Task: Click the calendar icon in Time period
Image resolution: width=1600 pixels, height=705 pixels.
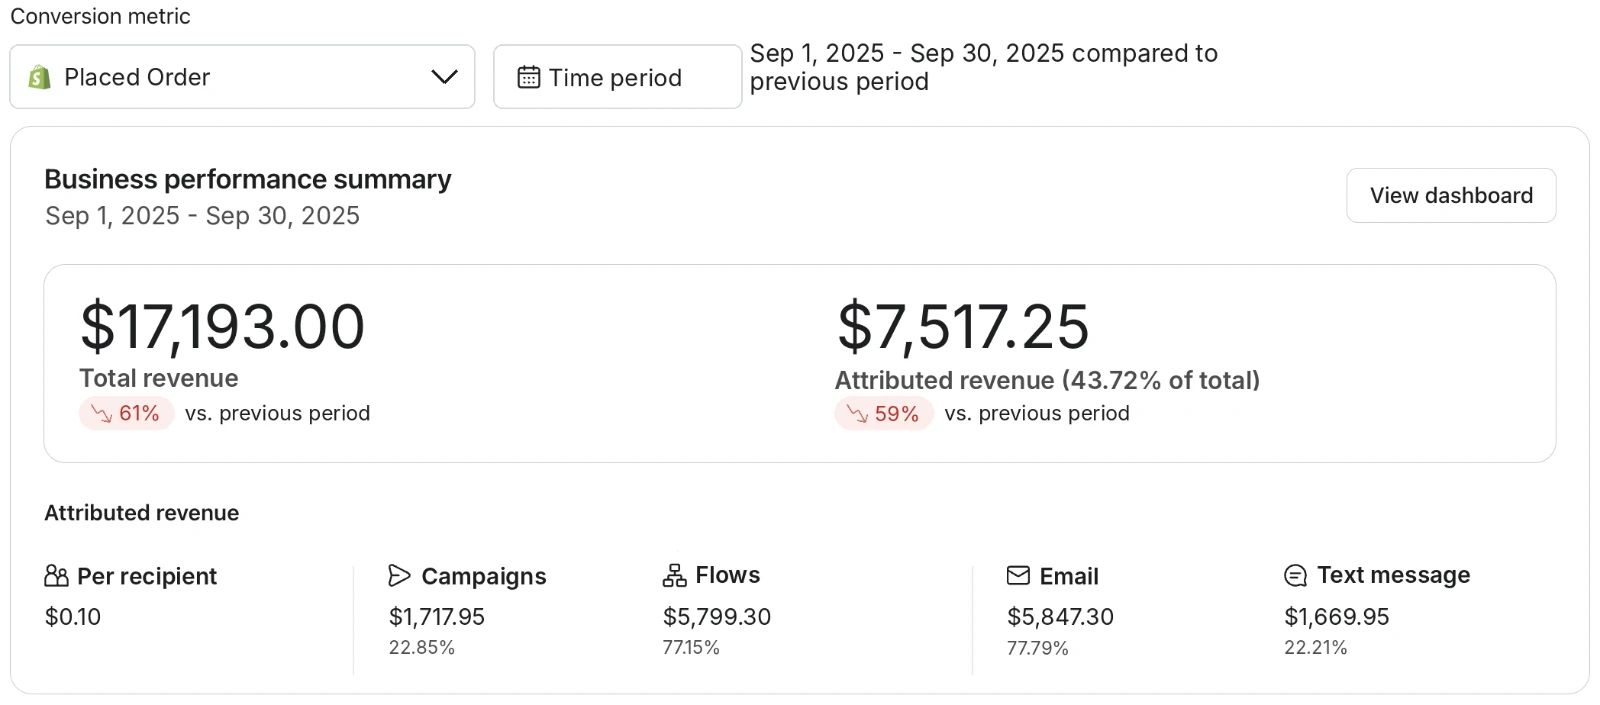Action: [529, 77]
